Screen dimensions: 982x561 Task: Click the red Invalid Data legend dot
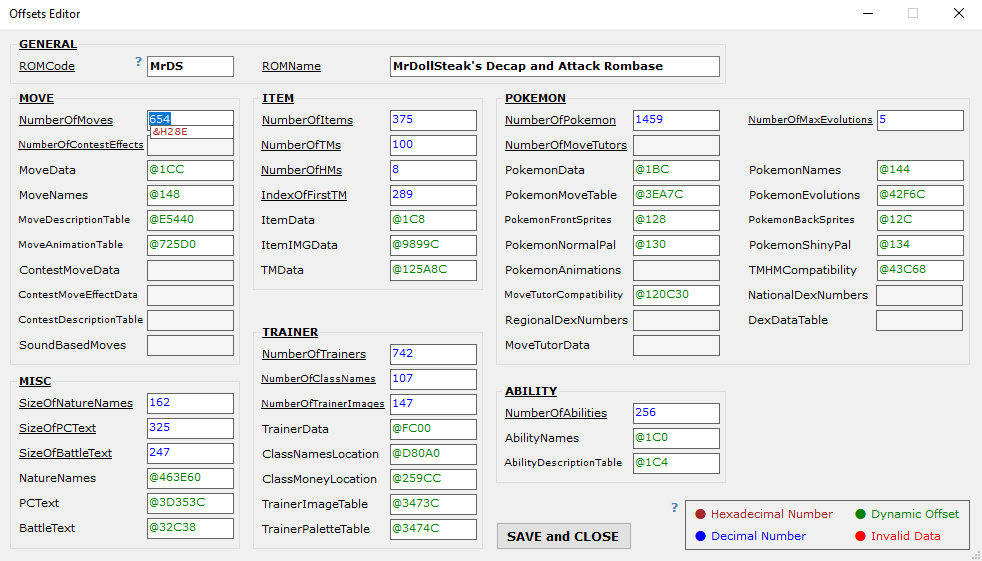(860, 536)
